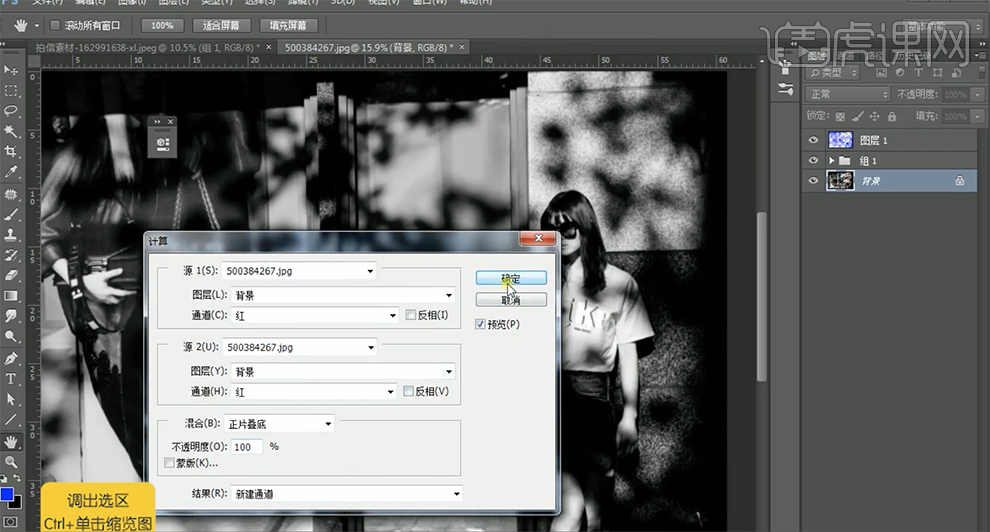This screenshot has height=532, width=990.
Task: Filter layers by shape layer icon
Action: (x=938, y=73)
